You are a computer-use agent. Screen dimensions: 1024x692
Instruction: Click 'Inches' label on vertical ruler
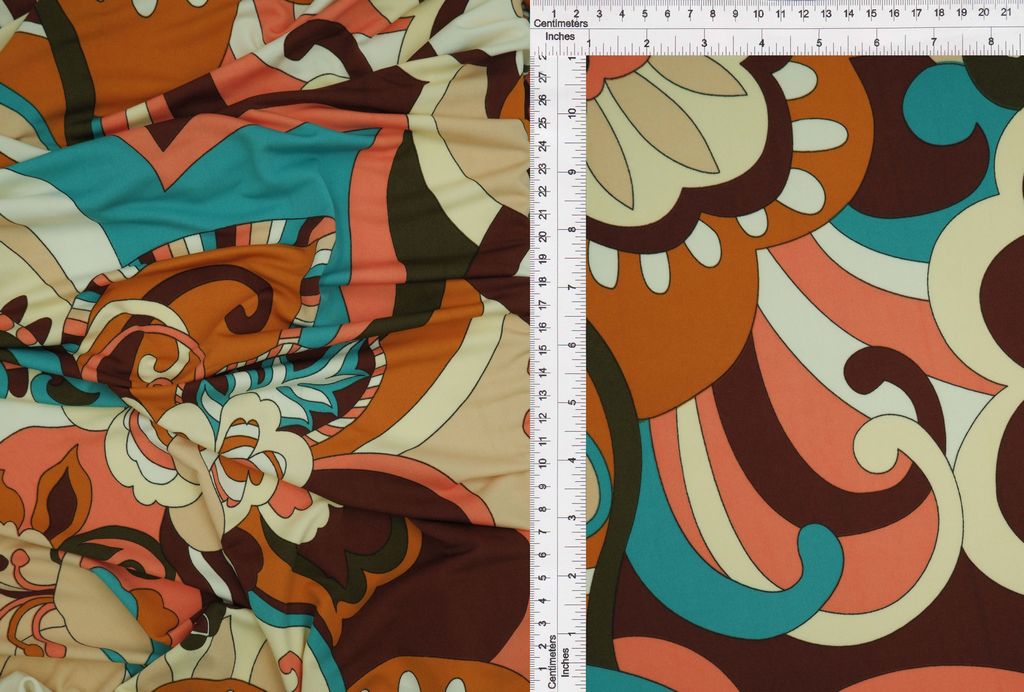tap(566, 661)
